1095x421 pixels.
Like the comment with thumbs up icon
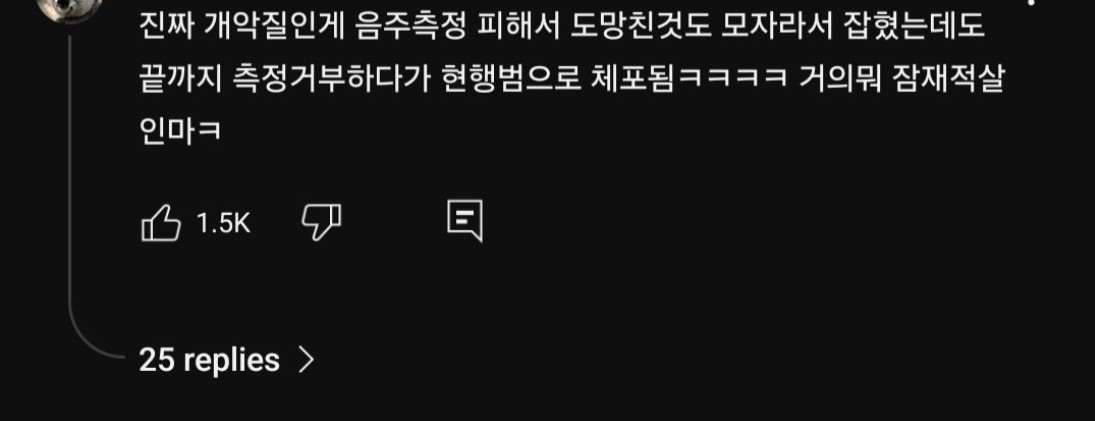coord(161,223)
